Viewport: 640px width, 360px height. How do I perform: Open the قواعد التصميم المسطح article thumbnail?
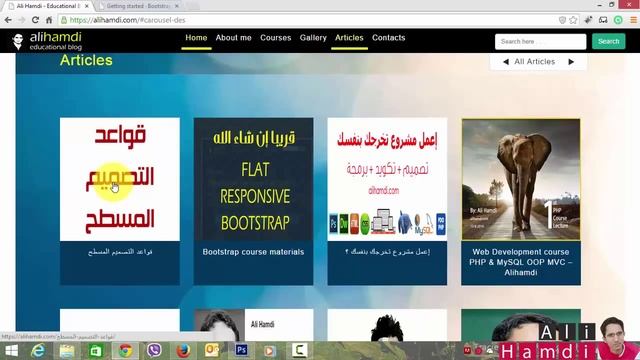pos(120,179)
